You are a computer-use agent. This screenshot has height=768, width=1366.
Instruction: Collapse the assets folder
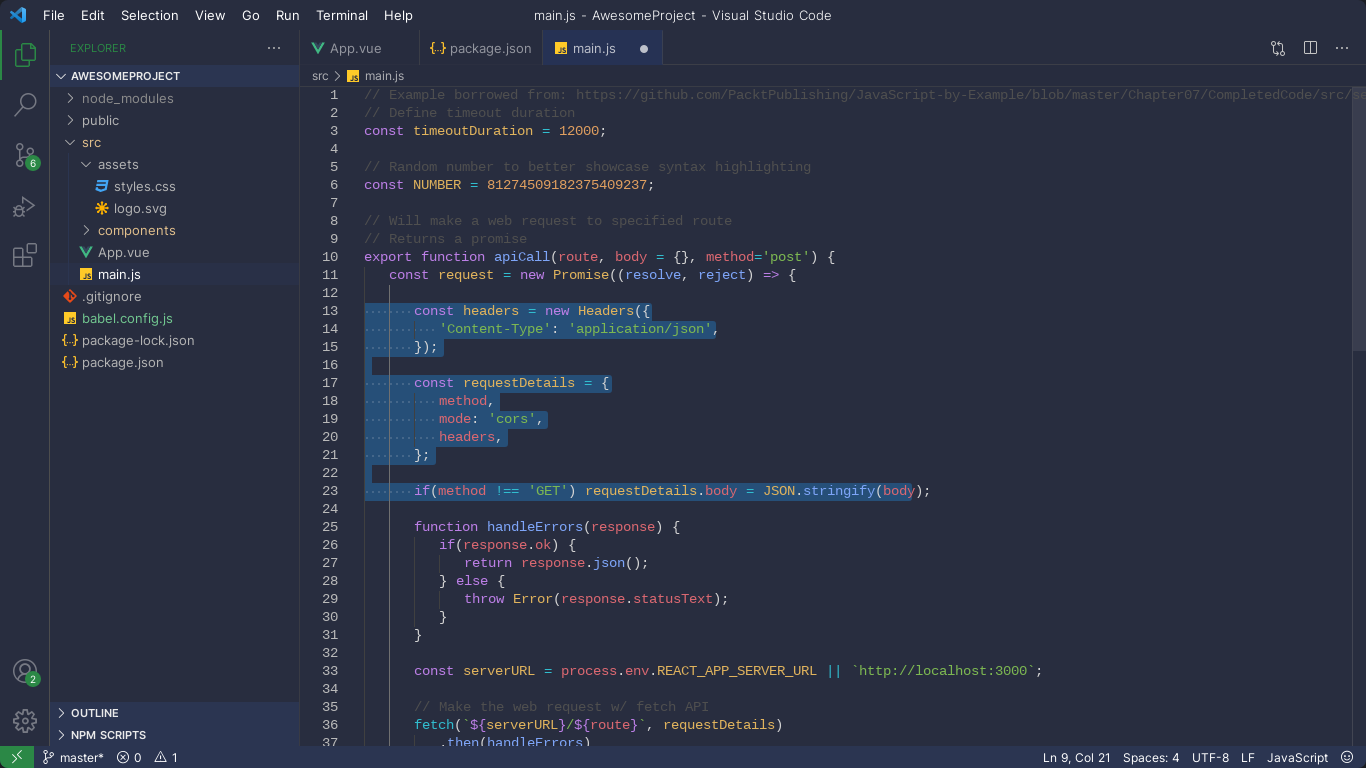pos(175,164)
